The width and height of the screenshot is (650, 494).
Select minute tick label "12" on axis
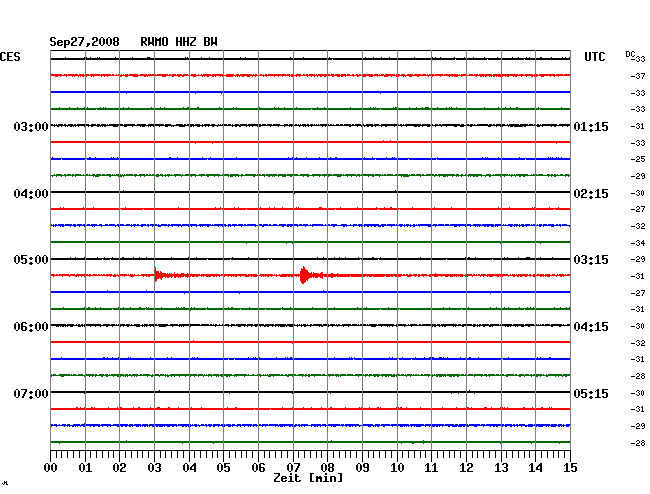(466, 467)
